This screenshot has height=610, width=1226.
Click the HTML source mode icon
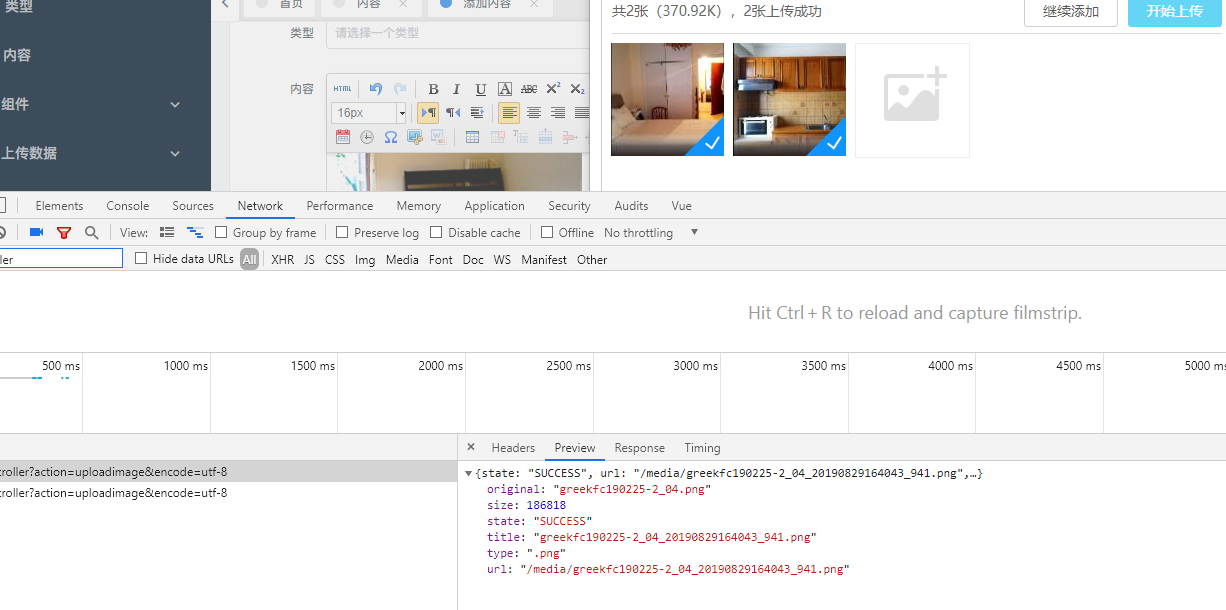click(x=342, y=89)
